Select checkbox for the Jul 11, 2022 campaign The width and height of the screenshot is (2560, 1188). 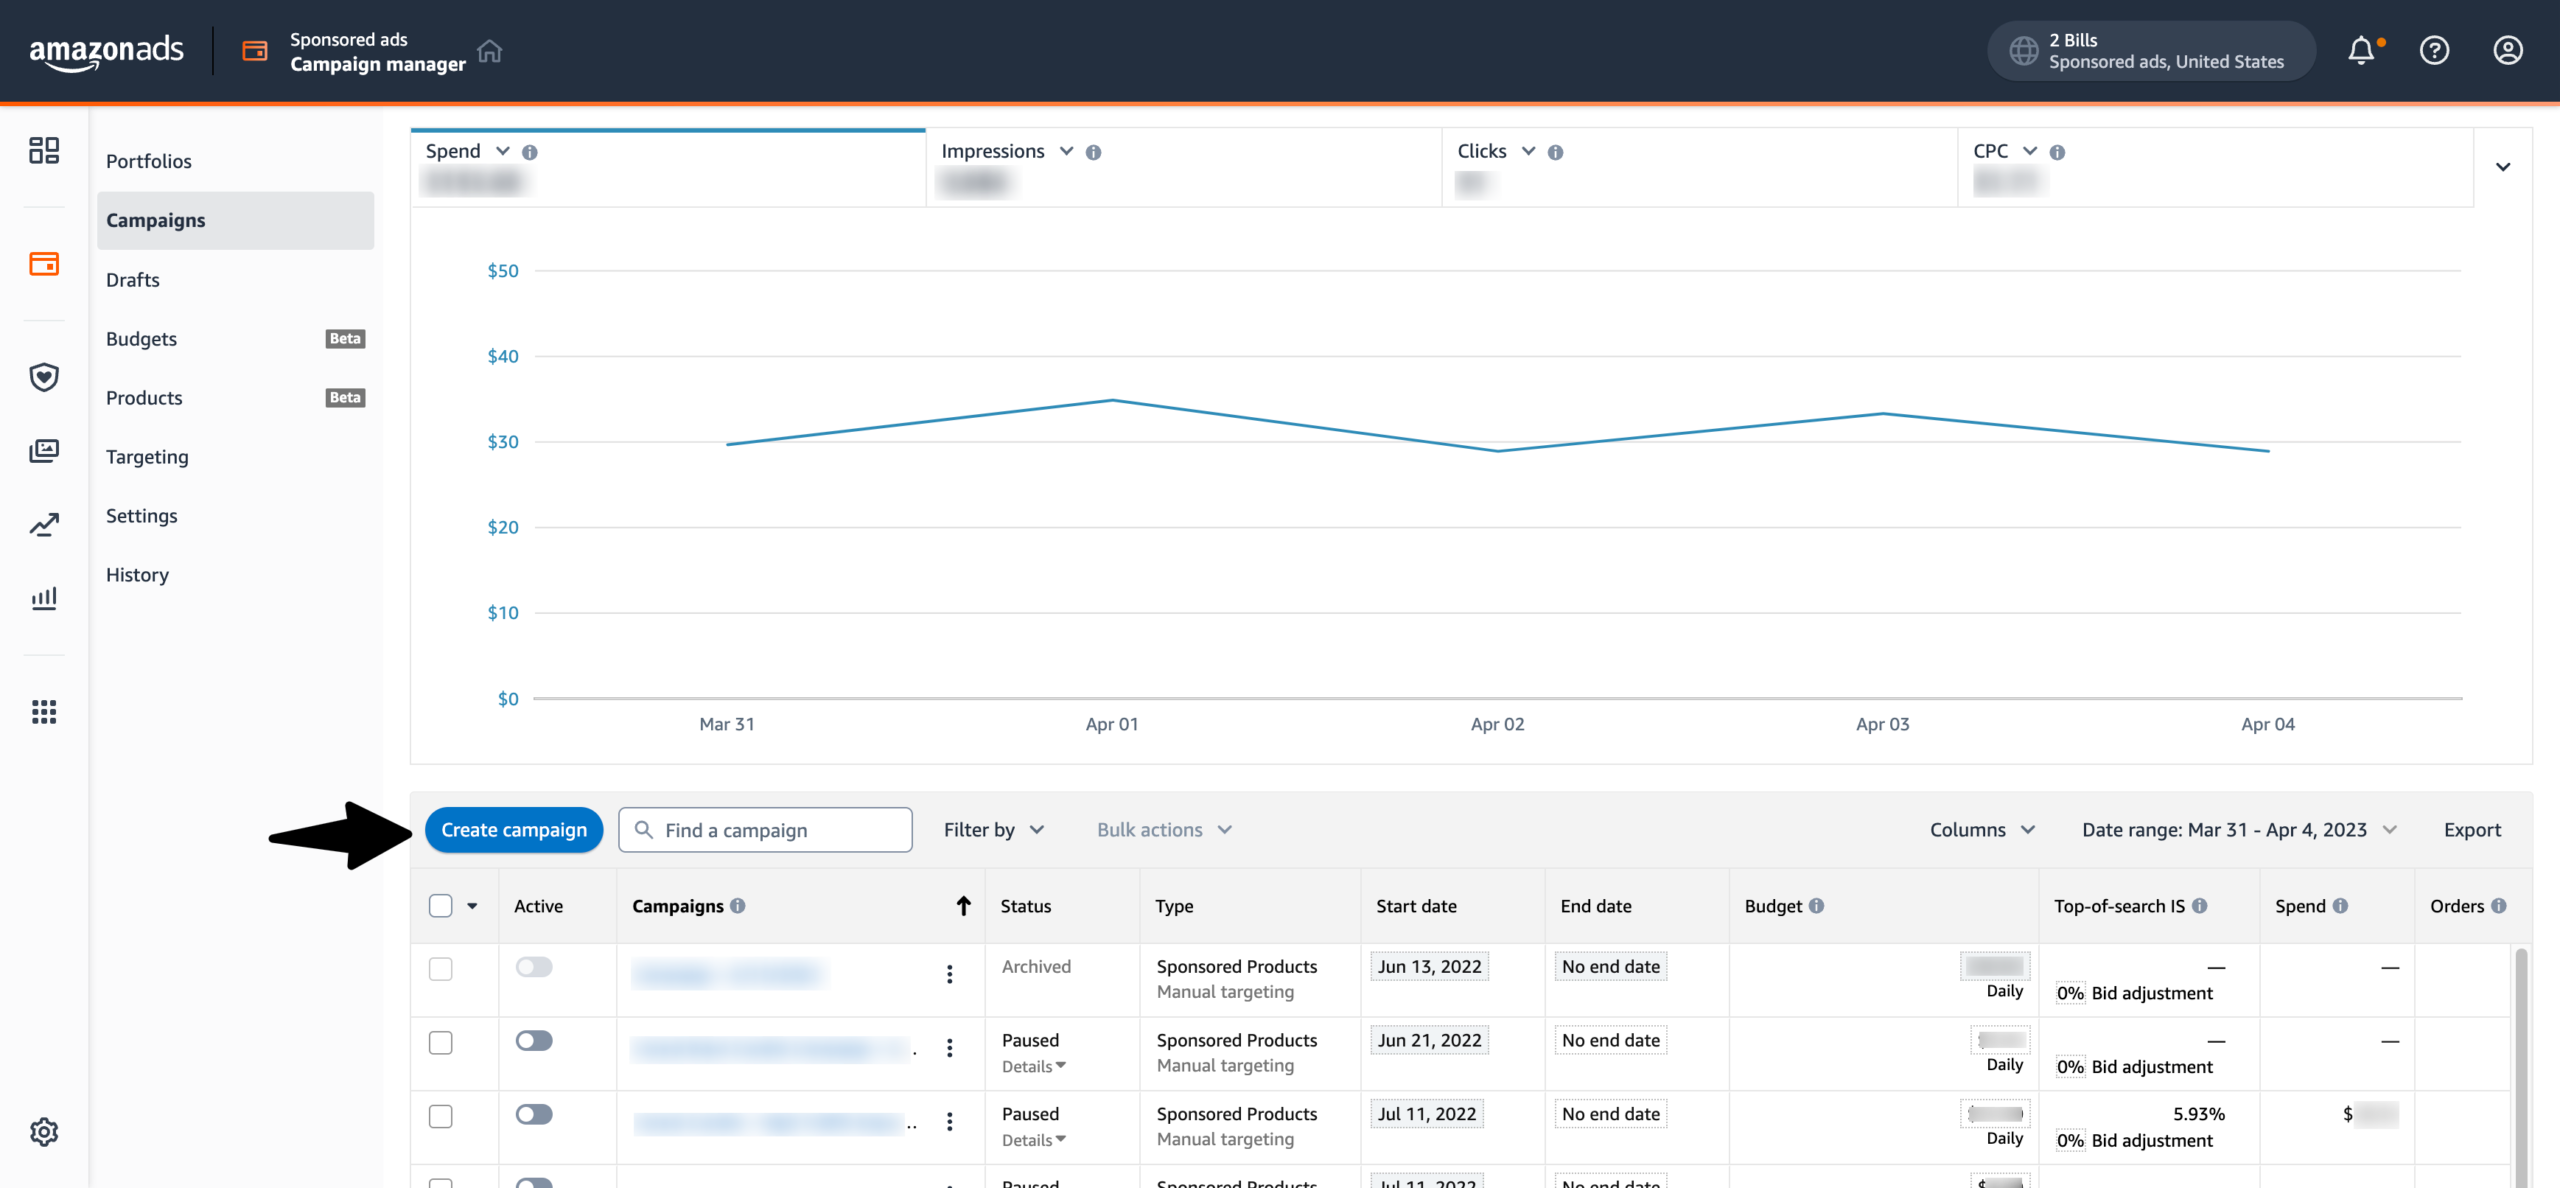point(440,1116)
